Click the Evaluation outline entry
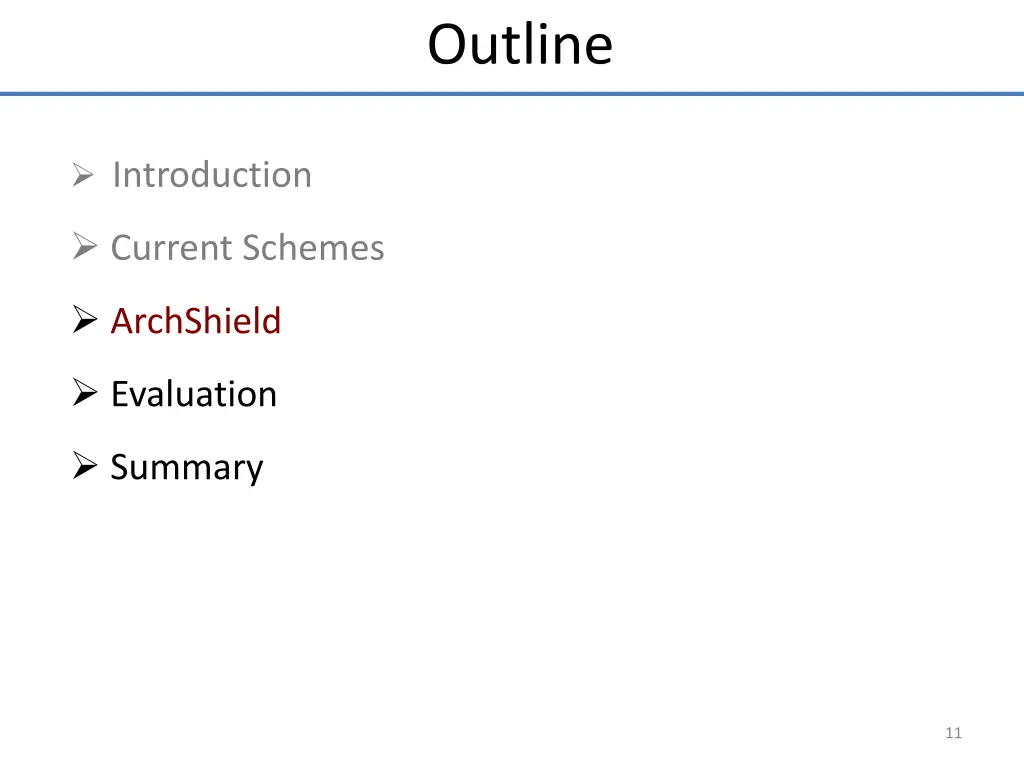This screenshot has height=768, width=1024. 194,394
